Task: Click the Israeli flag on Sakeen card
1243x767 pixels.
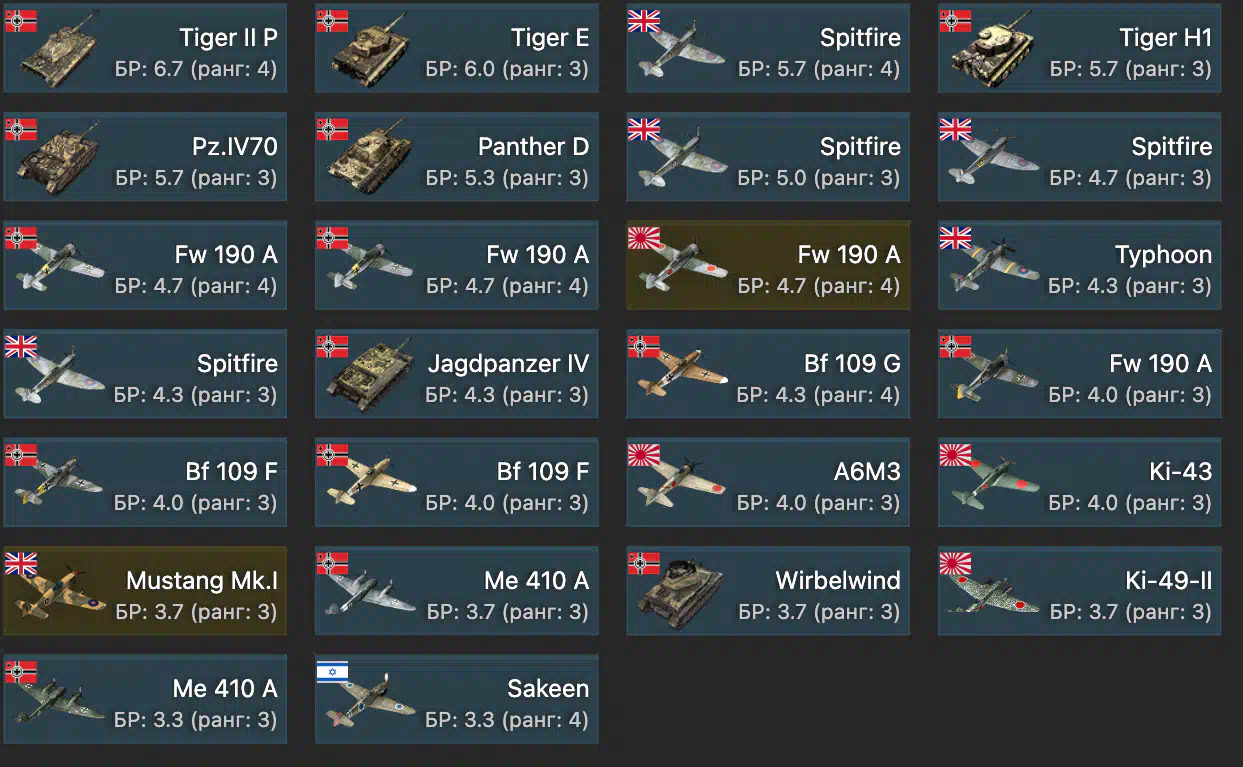Action: click(332, 672)
